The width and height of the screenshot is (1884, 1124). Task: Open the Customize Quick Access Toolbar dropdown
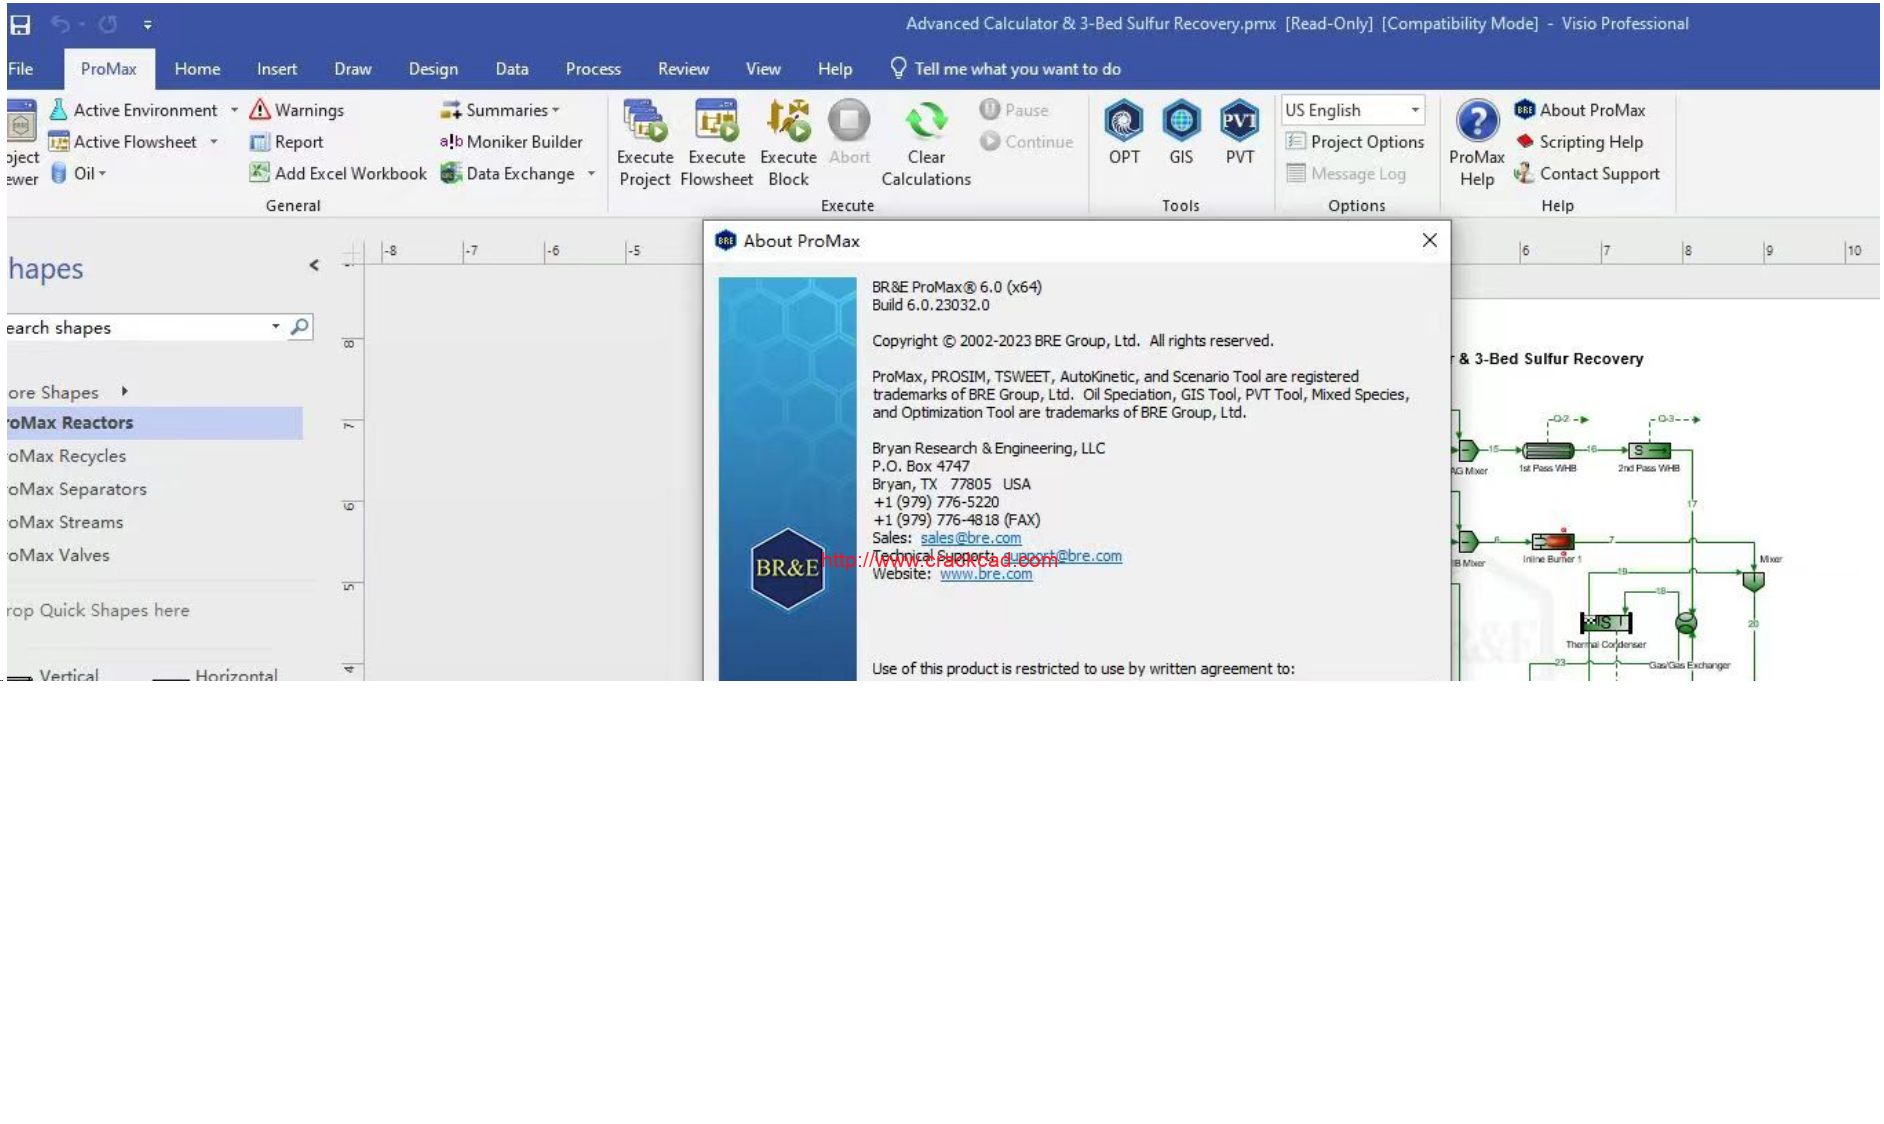click(147, 25)
